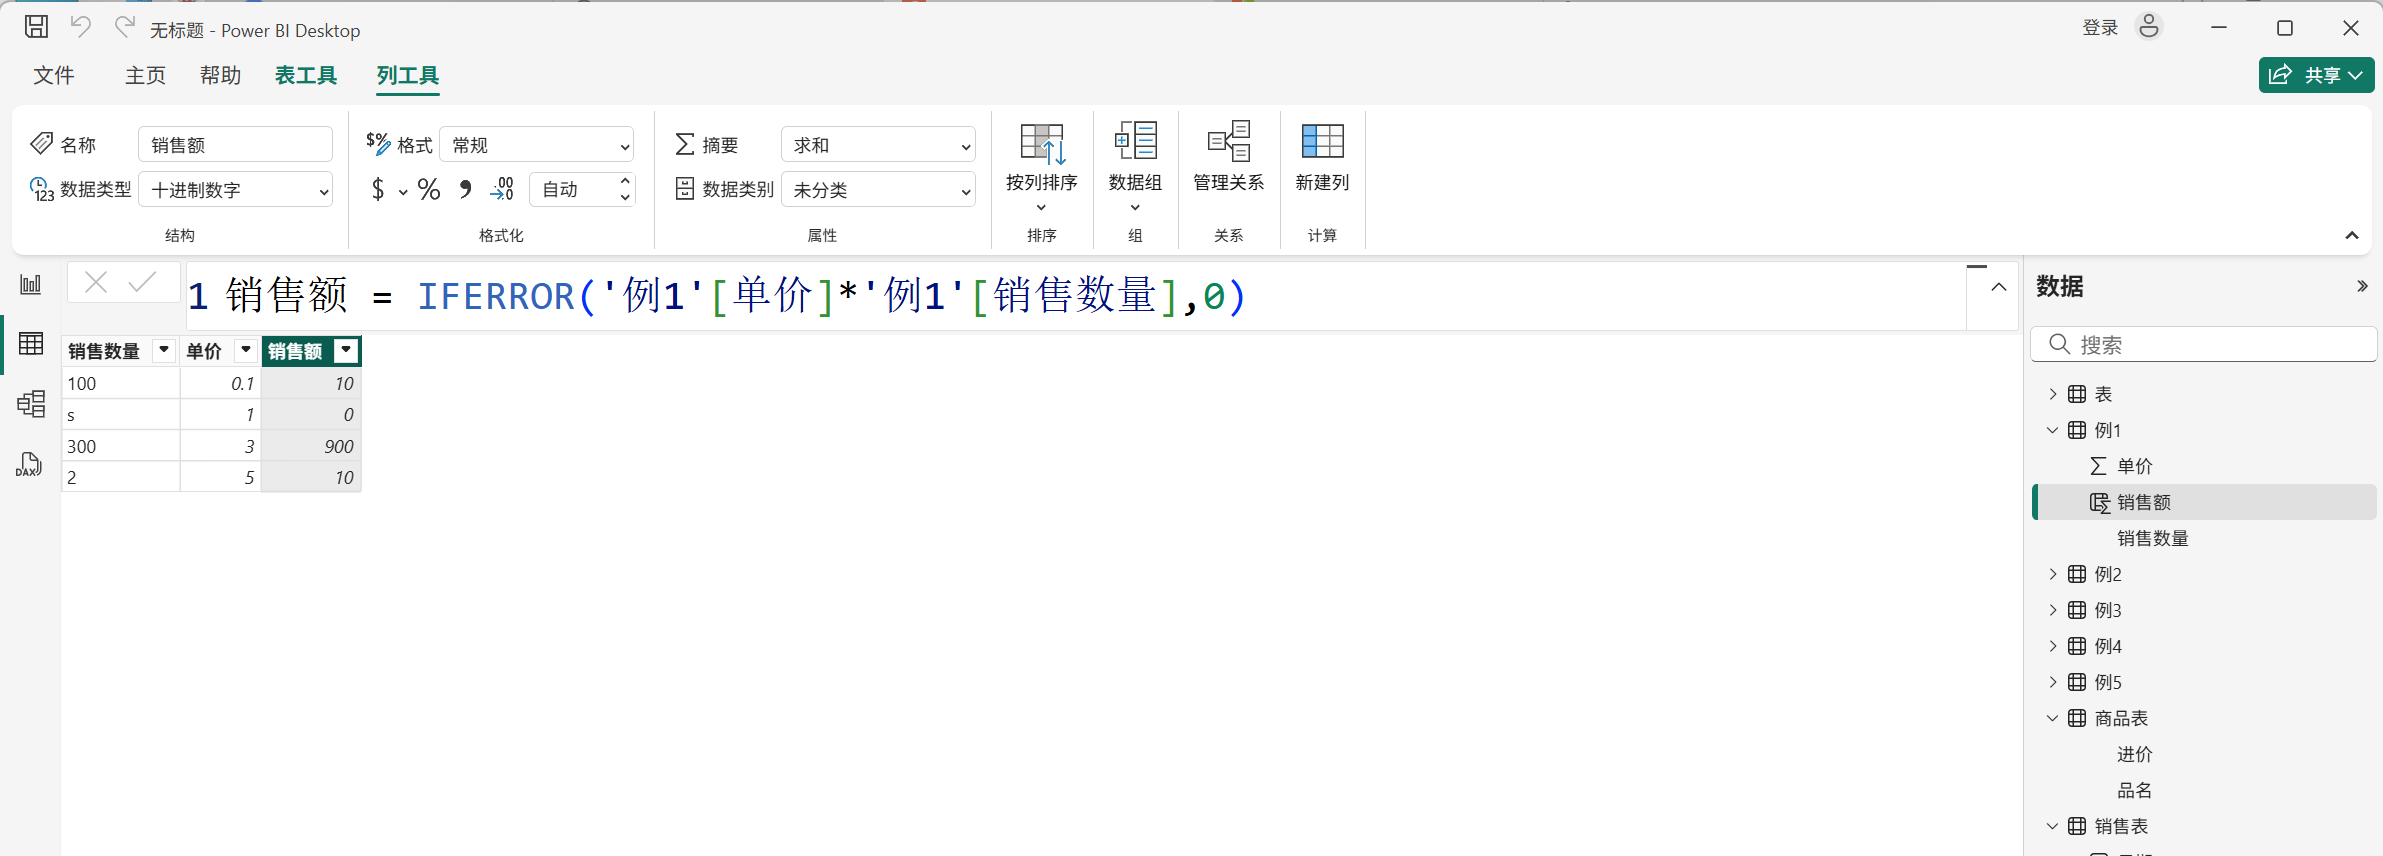The image size is (2383, 856).
Task: Collapse the ribbon with the up chevron
Action: pos(2352,235)
